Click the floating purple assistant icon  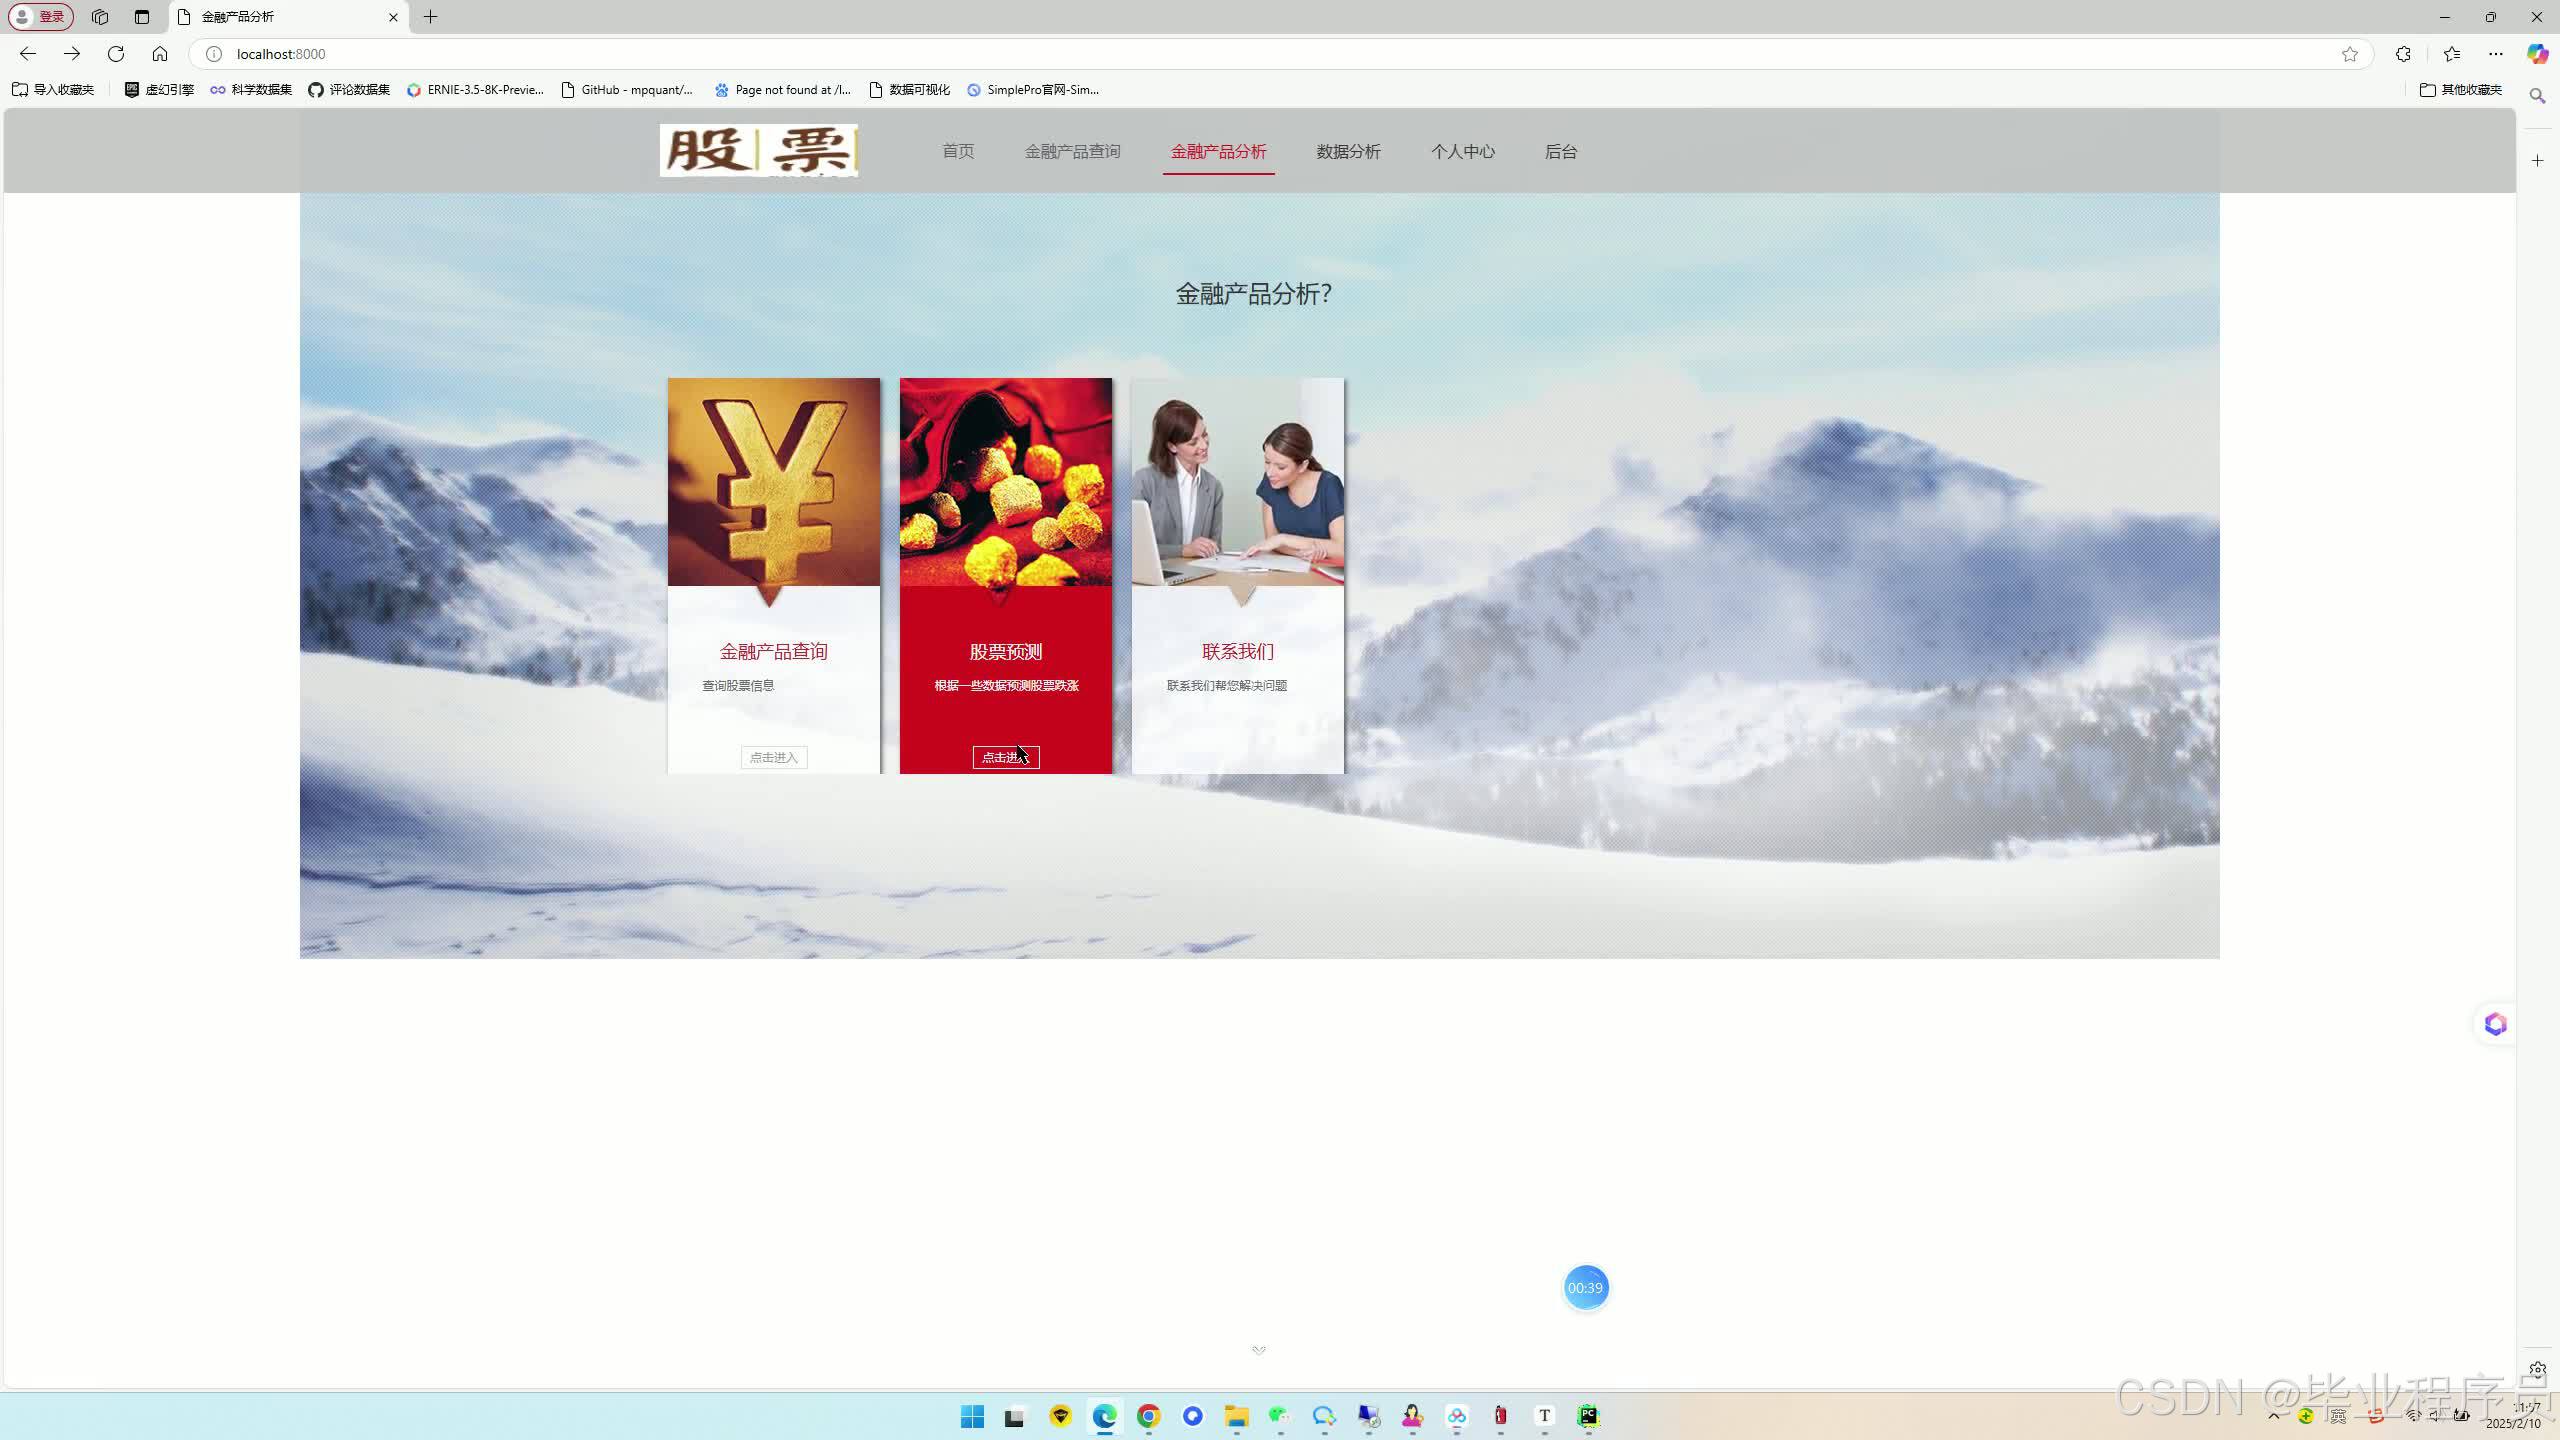(x=2495, y=1024)
